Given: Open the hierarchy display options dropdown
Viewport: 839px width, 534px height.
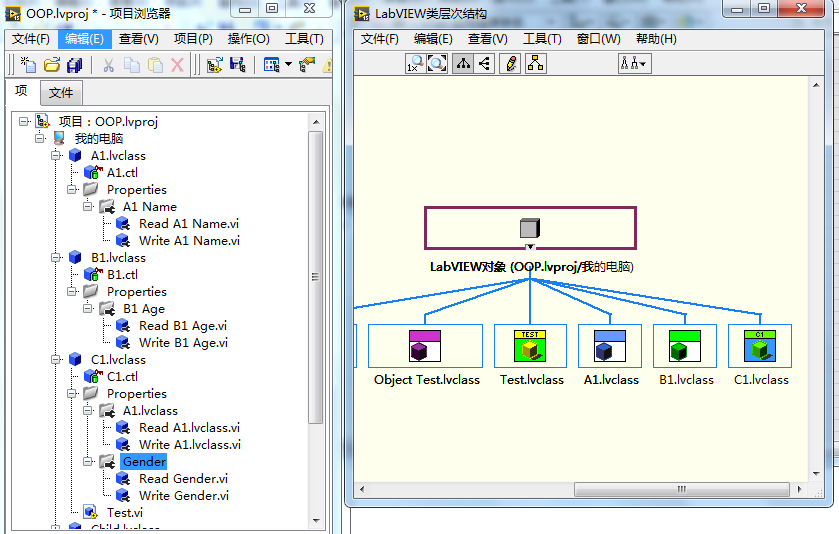Looking at the screenshot, I should pyautogui.click(x=635, y=64).
